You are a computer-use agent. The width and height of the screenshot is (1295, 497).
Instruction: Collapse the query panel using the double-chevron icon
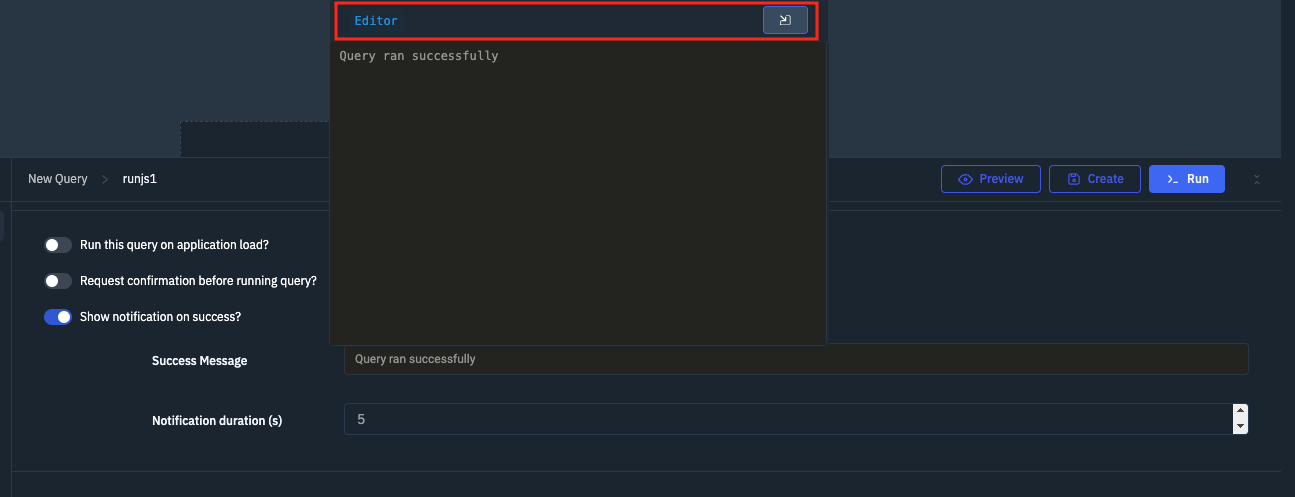point(1257,179)
